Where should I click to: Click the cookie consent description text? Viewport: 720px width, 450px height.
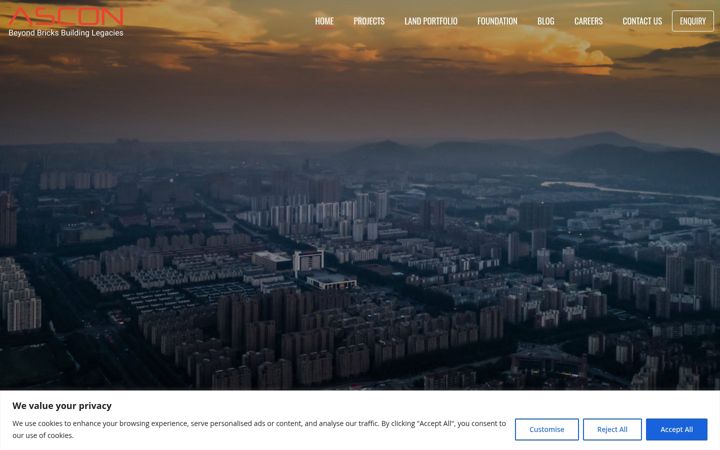pyautogui.click(x=259, y=429)
